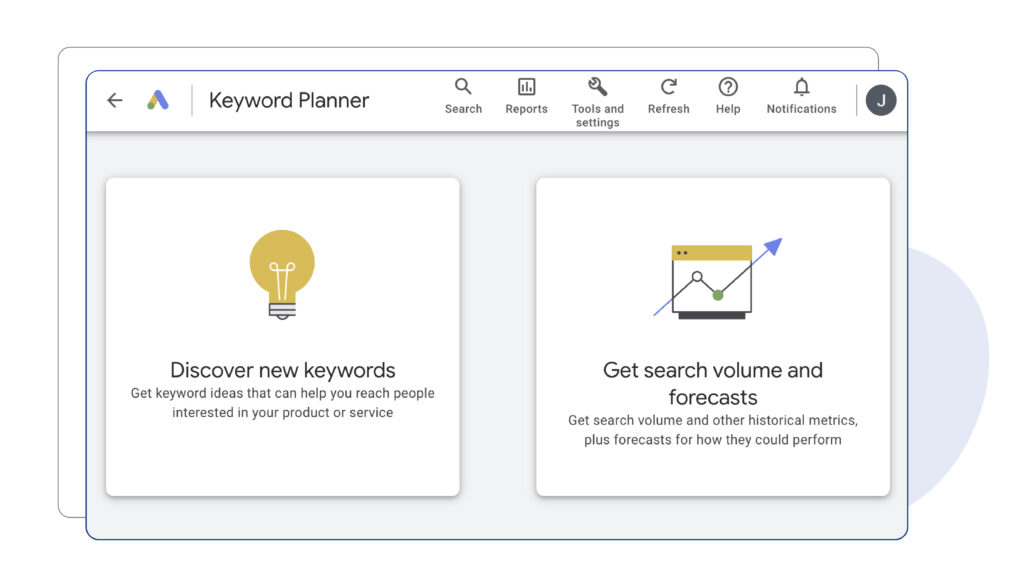
Task: Click the Keyword Planner title
Action: coord(289,100)
